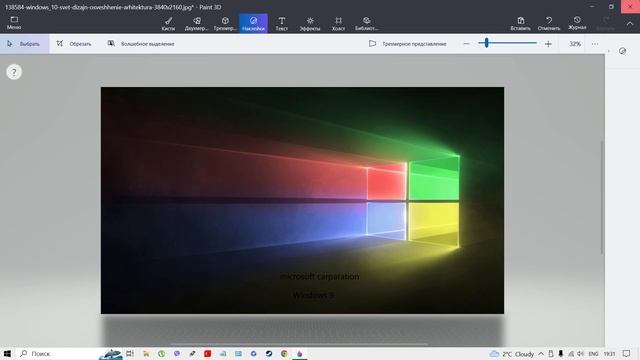Image resolution: width=640 pixels, height=360 pixels.
Task: Click the zoom in plus button
Action: click(x=548, y=44)
